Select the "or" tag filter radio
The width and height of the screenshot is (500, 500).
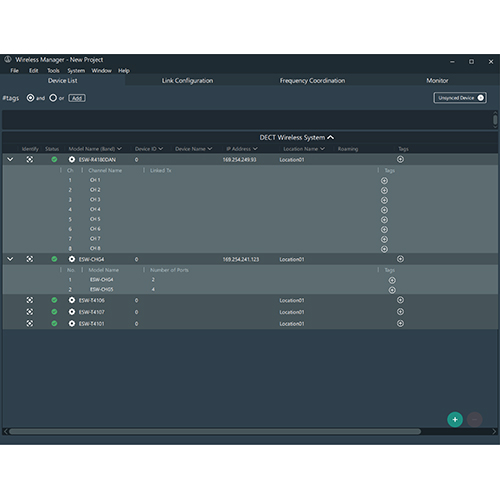pyautogui.click(x=53, y=98)
